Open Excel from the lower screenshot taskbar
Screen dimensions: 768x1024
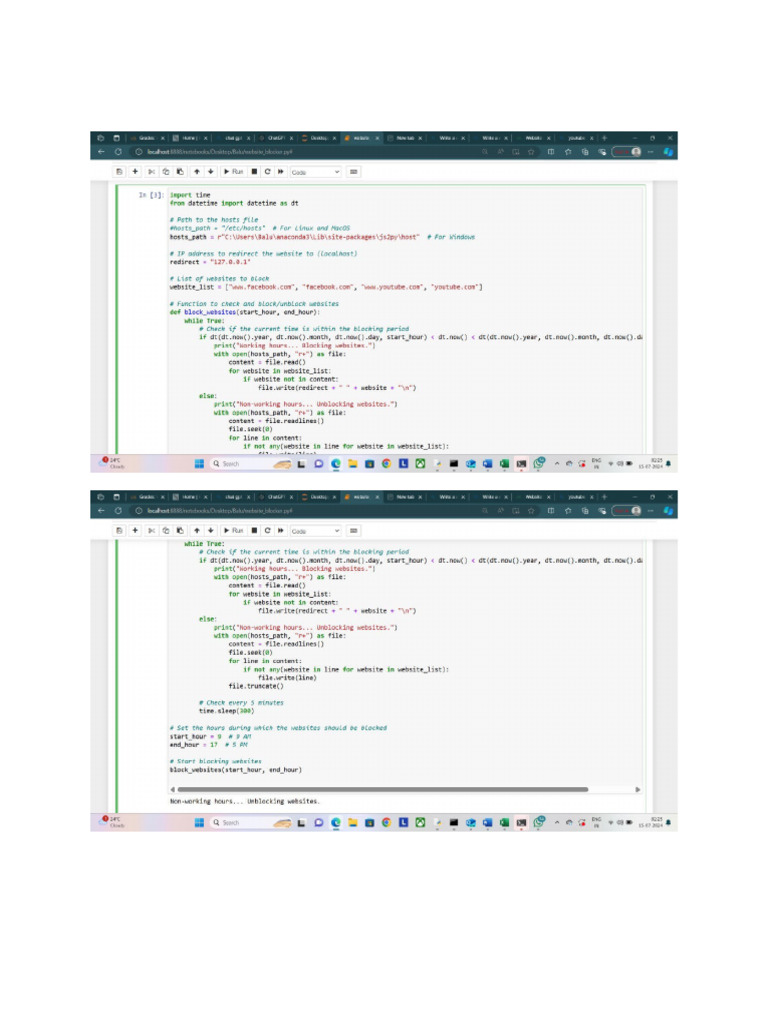504,823
